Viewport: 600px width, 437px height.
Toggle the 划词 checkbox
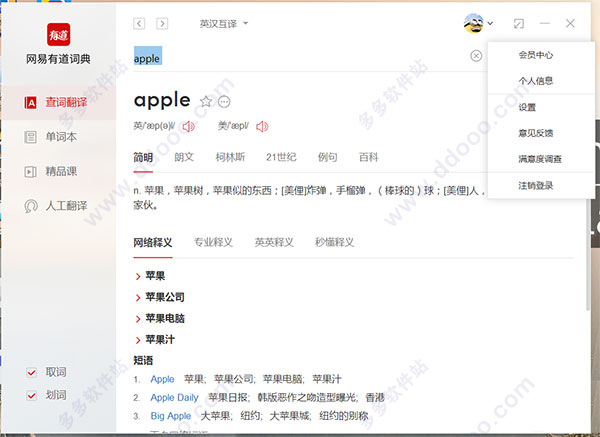[x=31, y=395]
